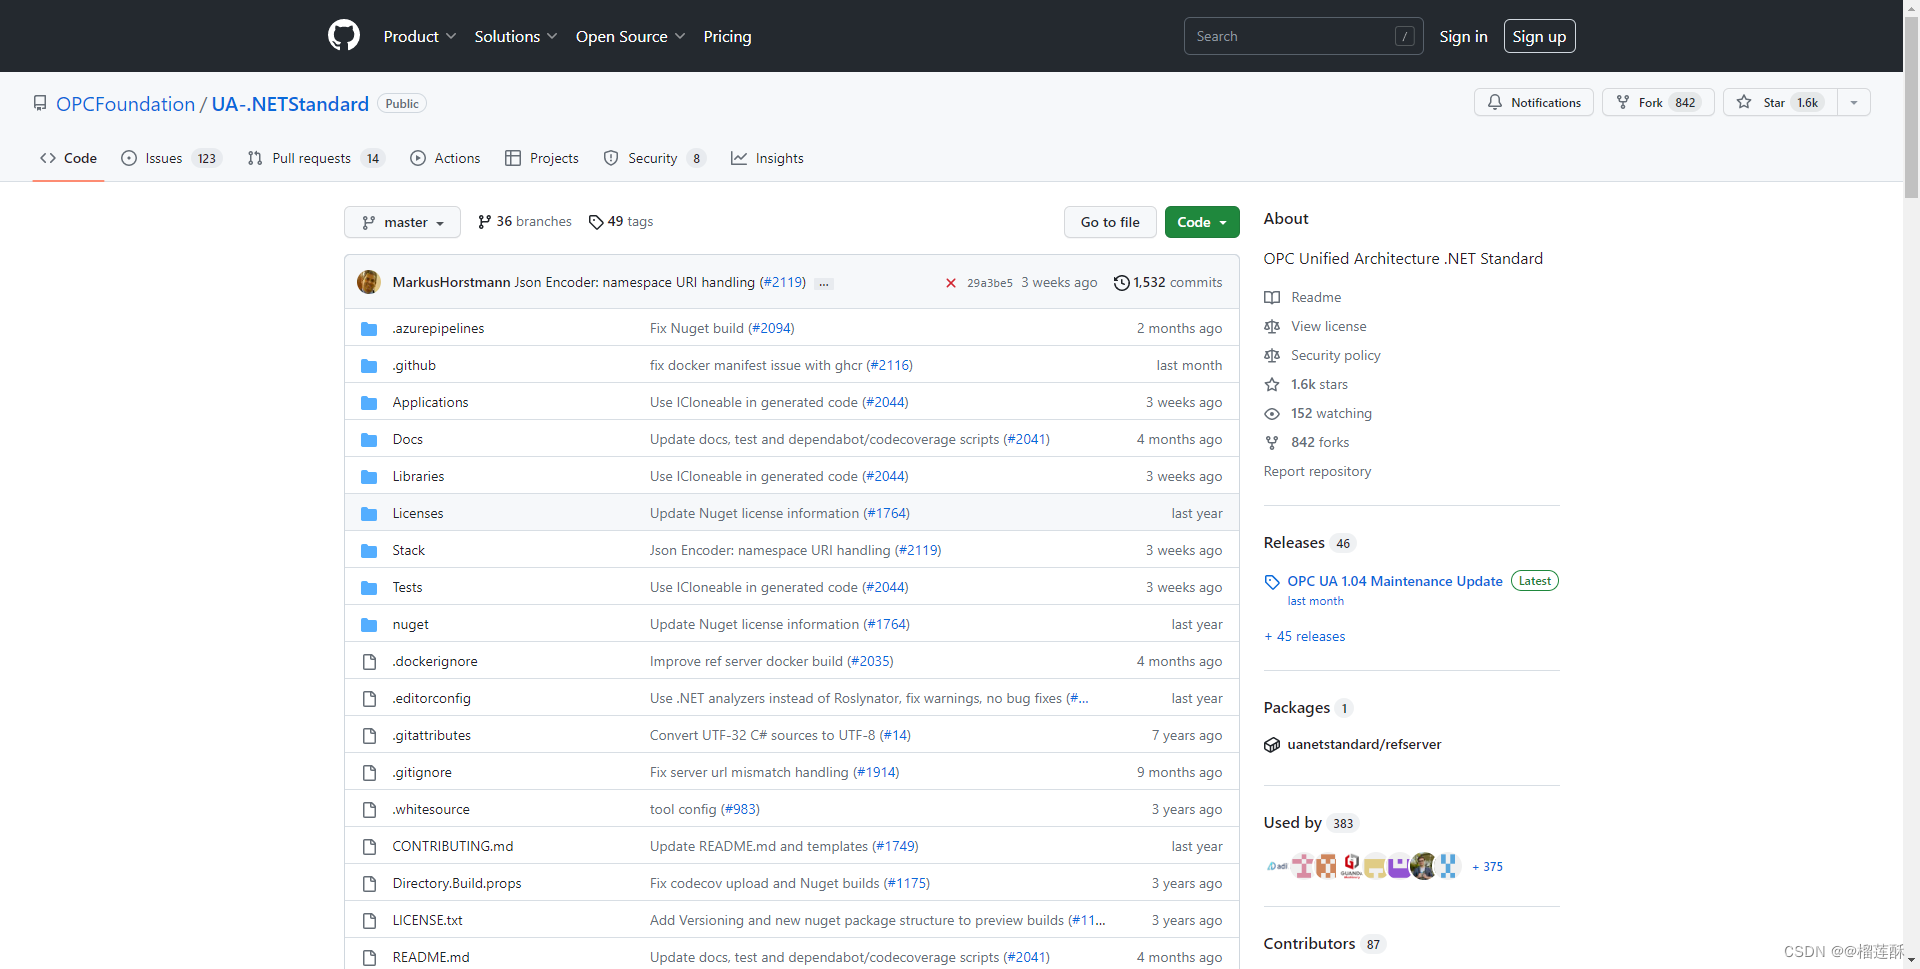Open the master branch selector
Image resolution: width=1920 pixels, height=969 pixels.
click(402, 222)
